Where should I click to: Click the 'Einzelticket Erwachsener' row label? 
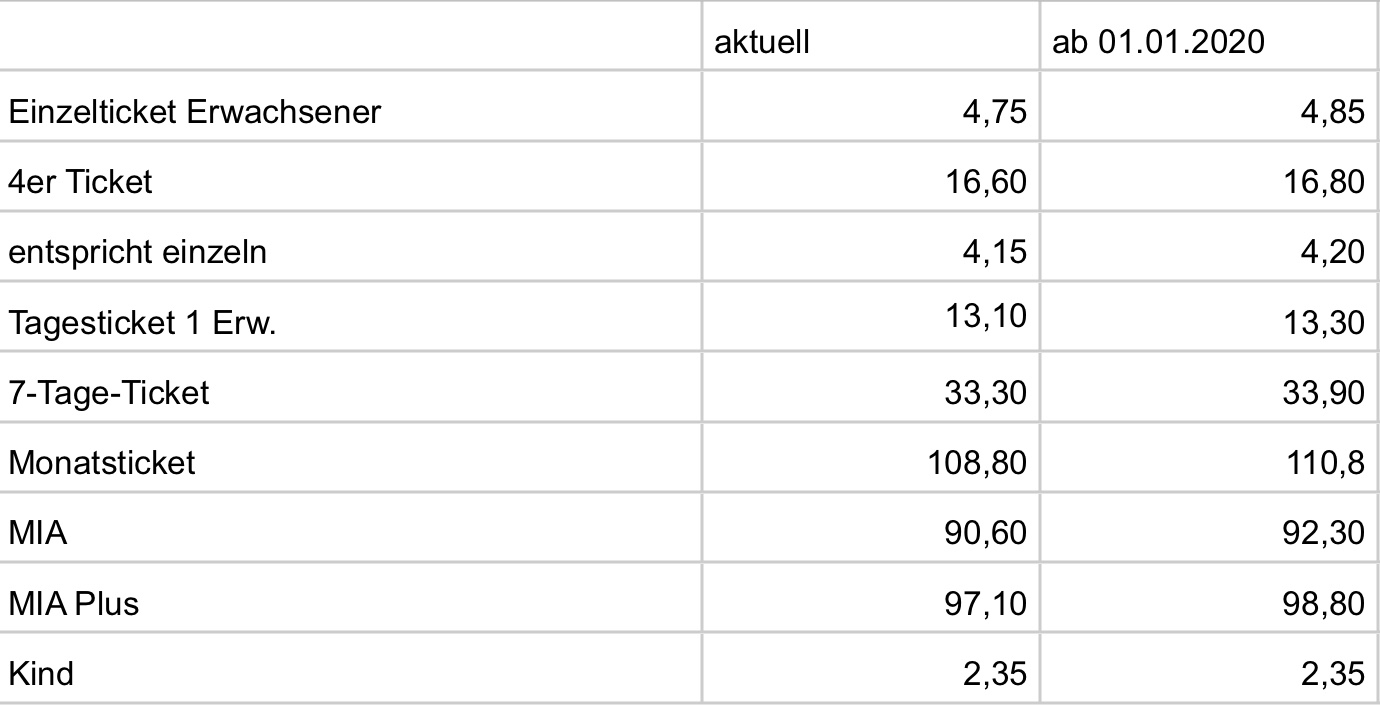(195, 111)
